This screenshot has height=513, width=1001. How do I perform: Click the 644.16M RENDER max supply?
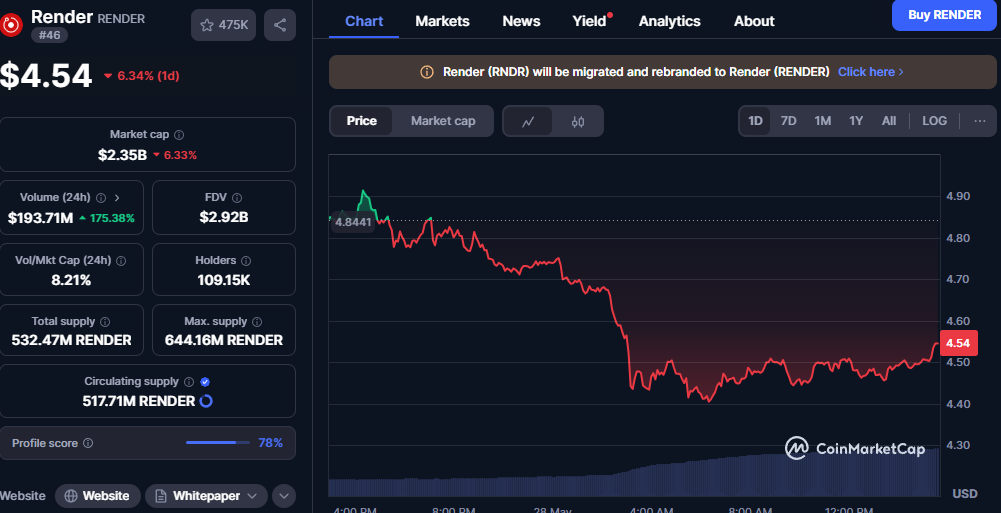click(x=223, y=340)
